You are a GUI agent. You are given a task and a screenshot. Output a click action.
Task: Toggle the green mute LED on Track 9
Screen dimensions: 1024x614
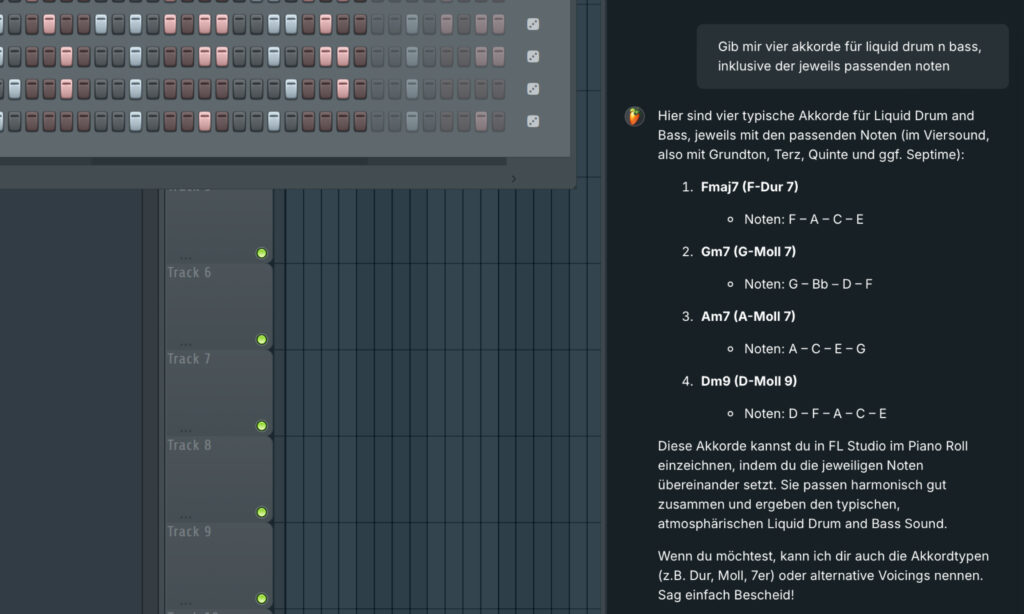[261, 598]
